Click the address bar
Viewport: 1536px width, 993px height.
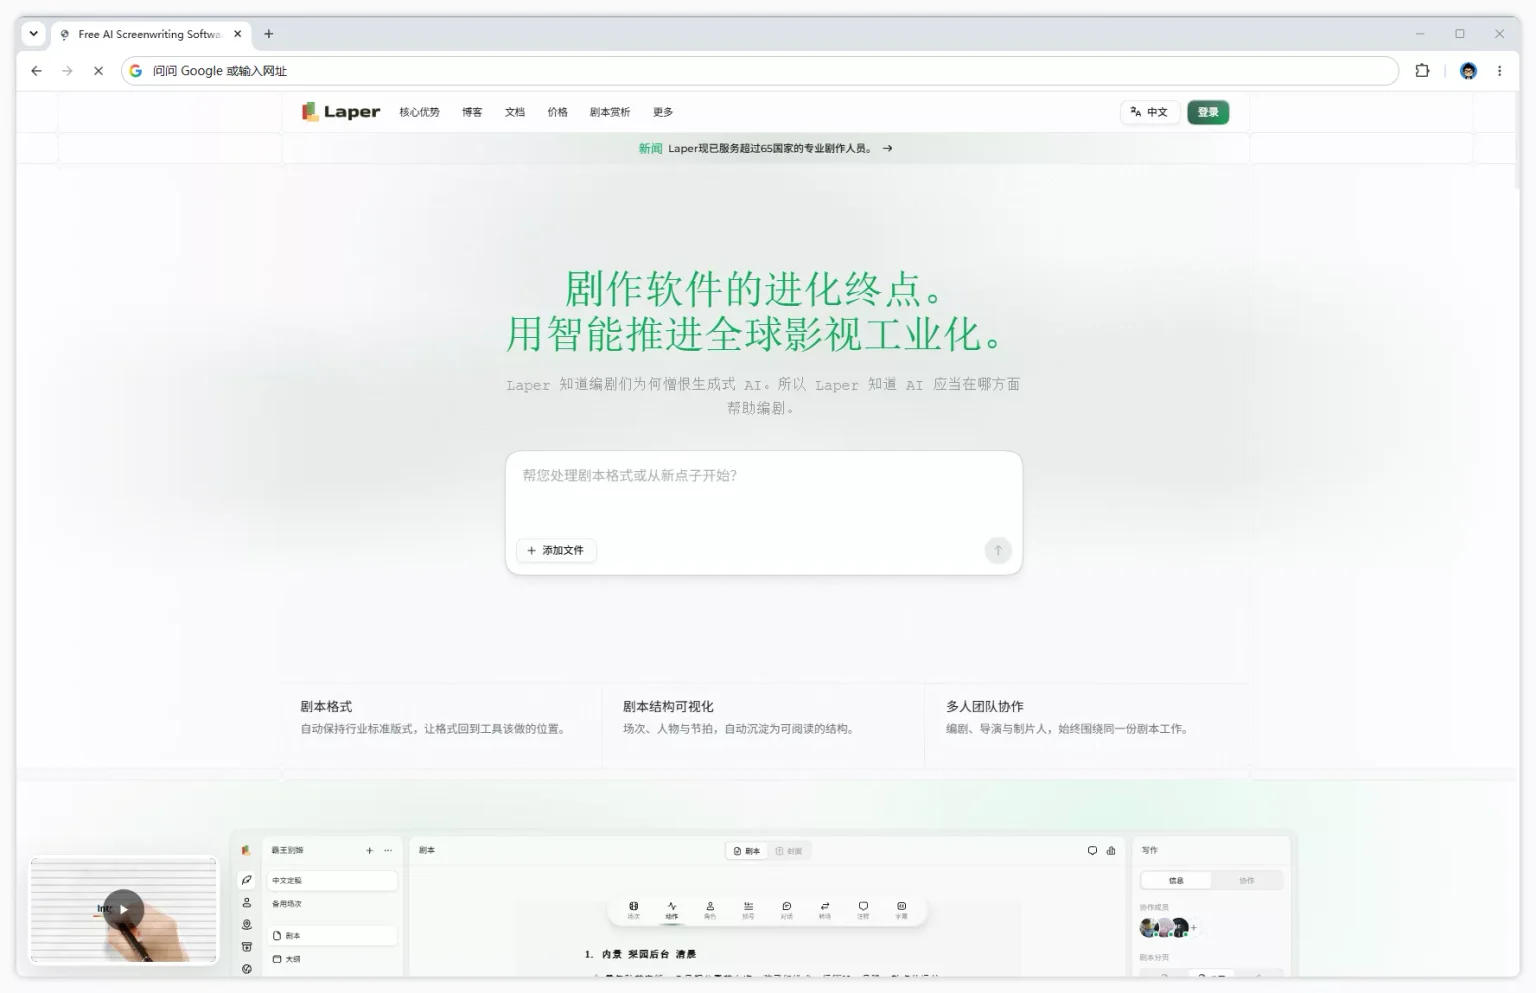coord(760,71)
